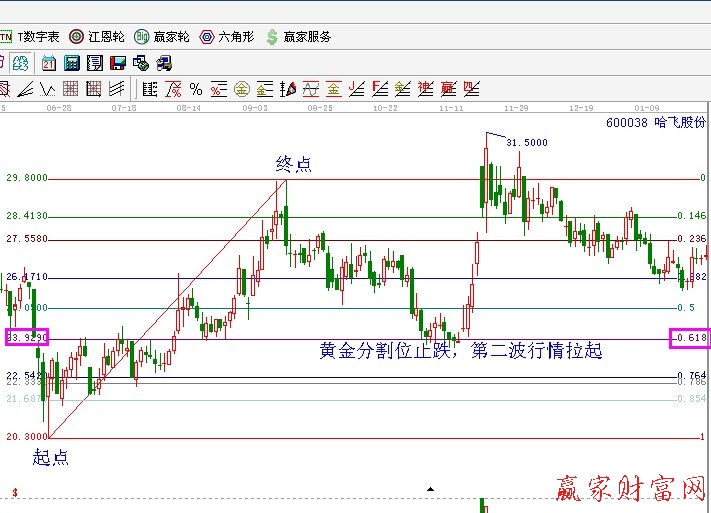Select the 四 fan lines tool
Image resolution: width=711 pixels, height=513 pixels.
[x=471, y=89]
